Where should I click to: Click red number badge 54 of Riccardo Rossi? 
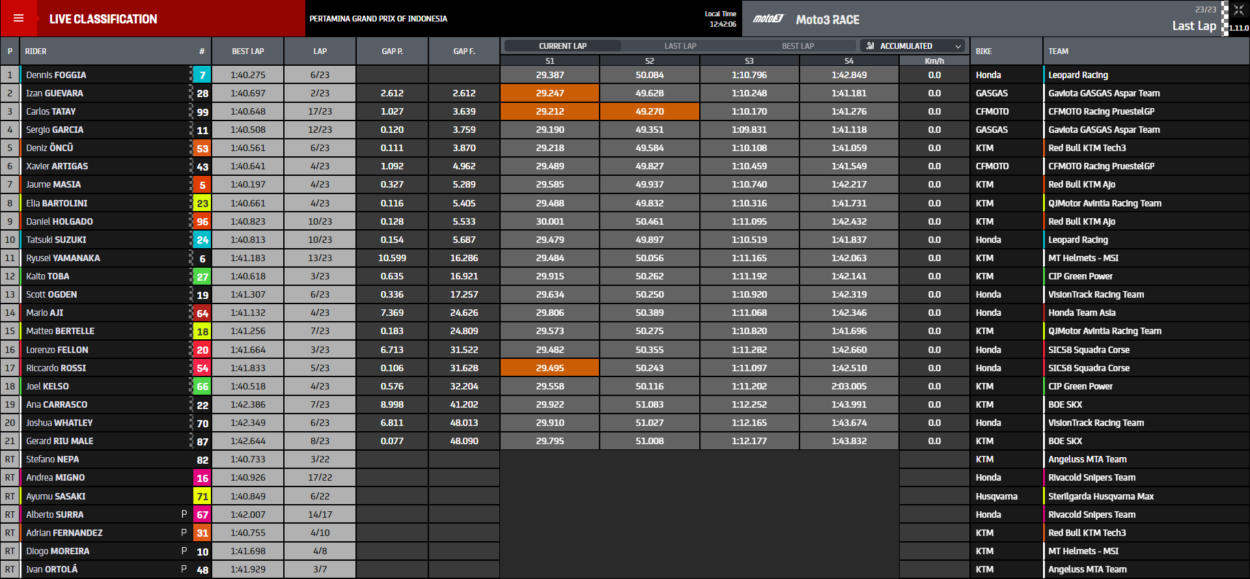click(x=202, y=368)
